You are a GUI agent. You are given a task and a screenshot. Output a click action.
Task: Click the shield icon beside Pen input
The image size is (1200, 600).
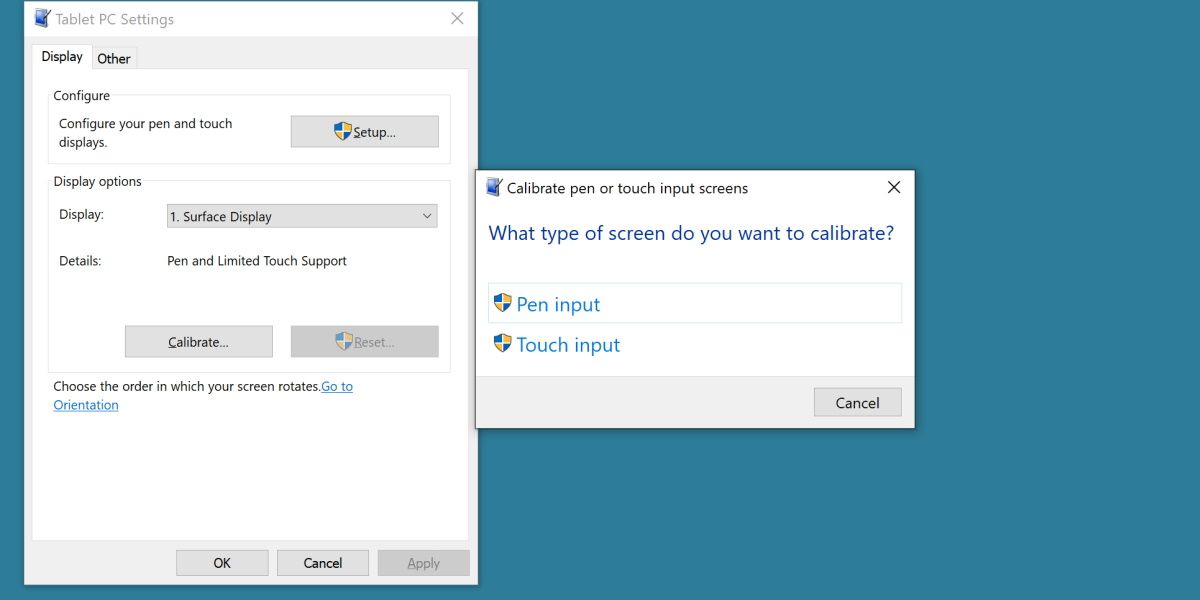(x=502, y=302)
